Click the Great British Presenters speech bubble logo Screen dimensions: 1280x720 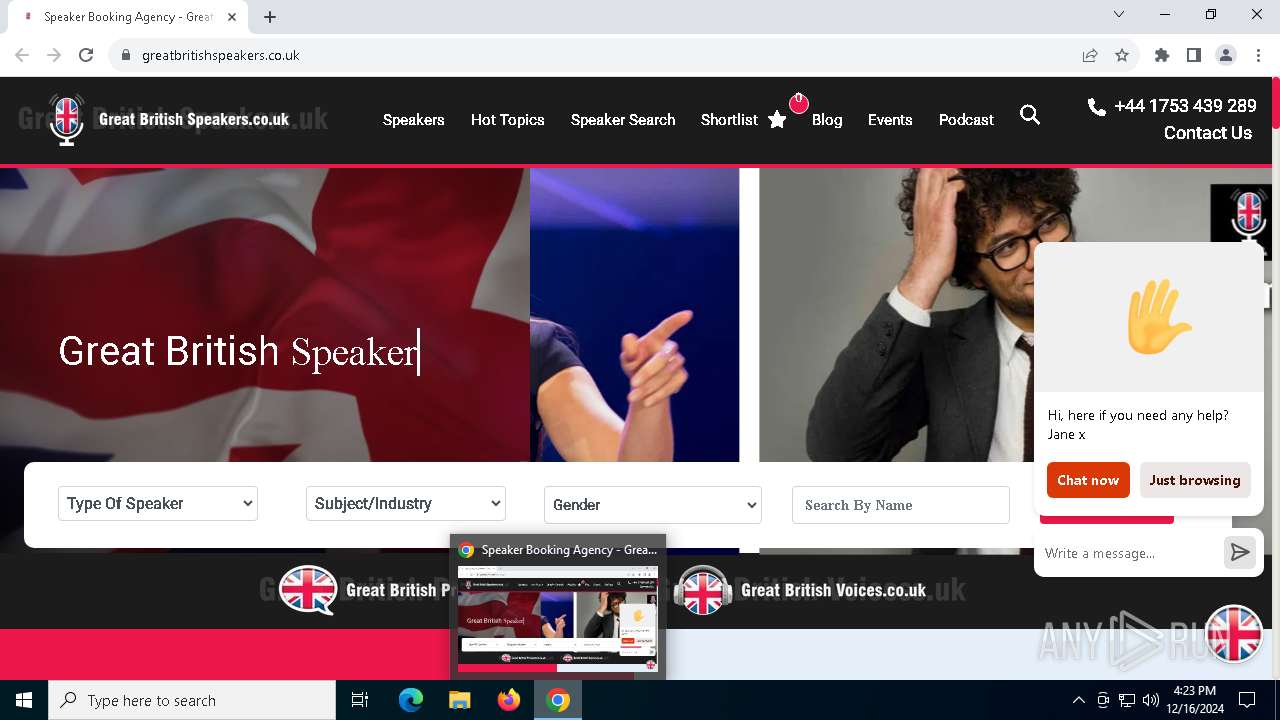[308, 590]
